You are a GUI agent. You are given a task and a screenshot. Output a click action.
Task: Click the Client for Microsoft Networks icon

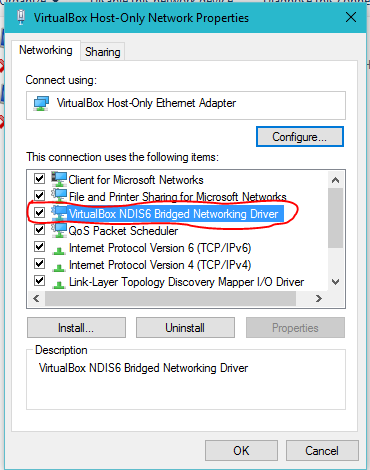(59, 179)
